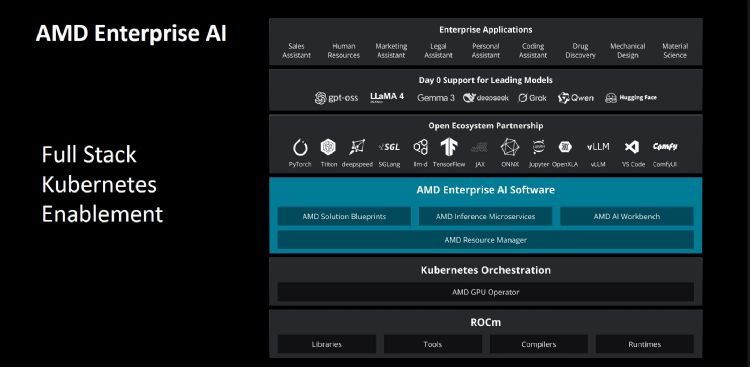This screenshot has width=750, height=367.
Task: Click the Jupyter logo icon
Action: [539, 147]
